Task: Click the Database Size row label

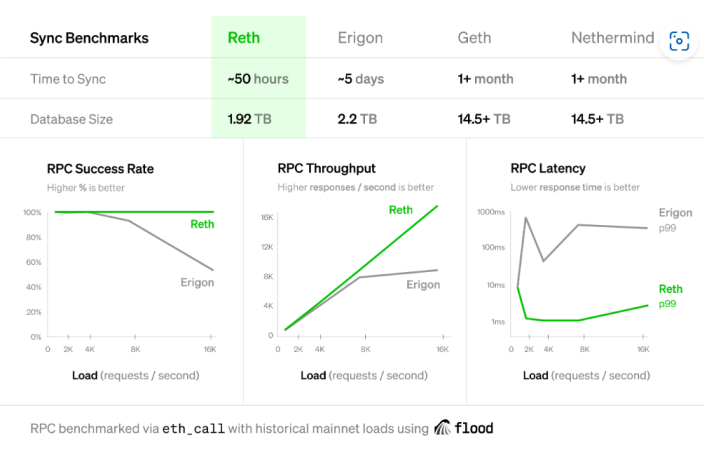Action: tap(72, 119)
